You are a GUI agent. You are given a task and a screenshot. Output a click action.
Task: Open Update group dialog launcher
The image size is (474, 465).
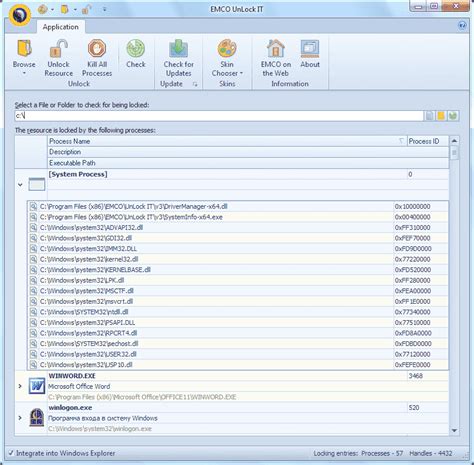click(195, 84)
